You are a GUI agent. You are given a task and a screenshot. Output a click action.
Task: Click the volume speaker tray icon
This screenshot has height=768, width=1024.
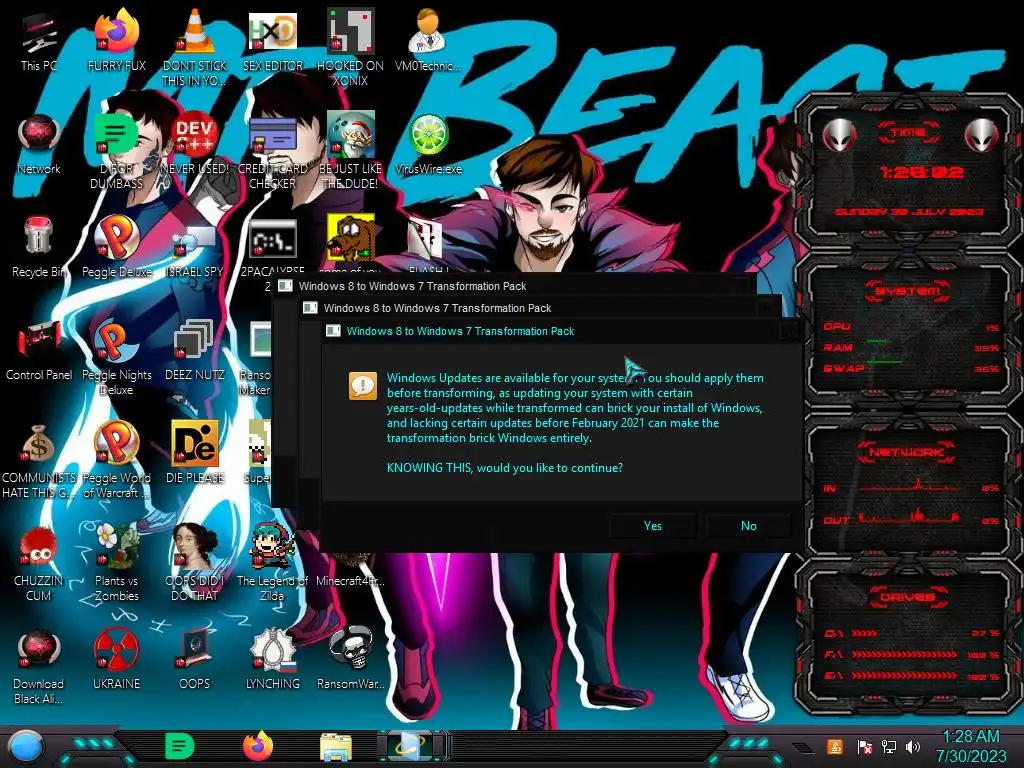(x=913, y=747)
